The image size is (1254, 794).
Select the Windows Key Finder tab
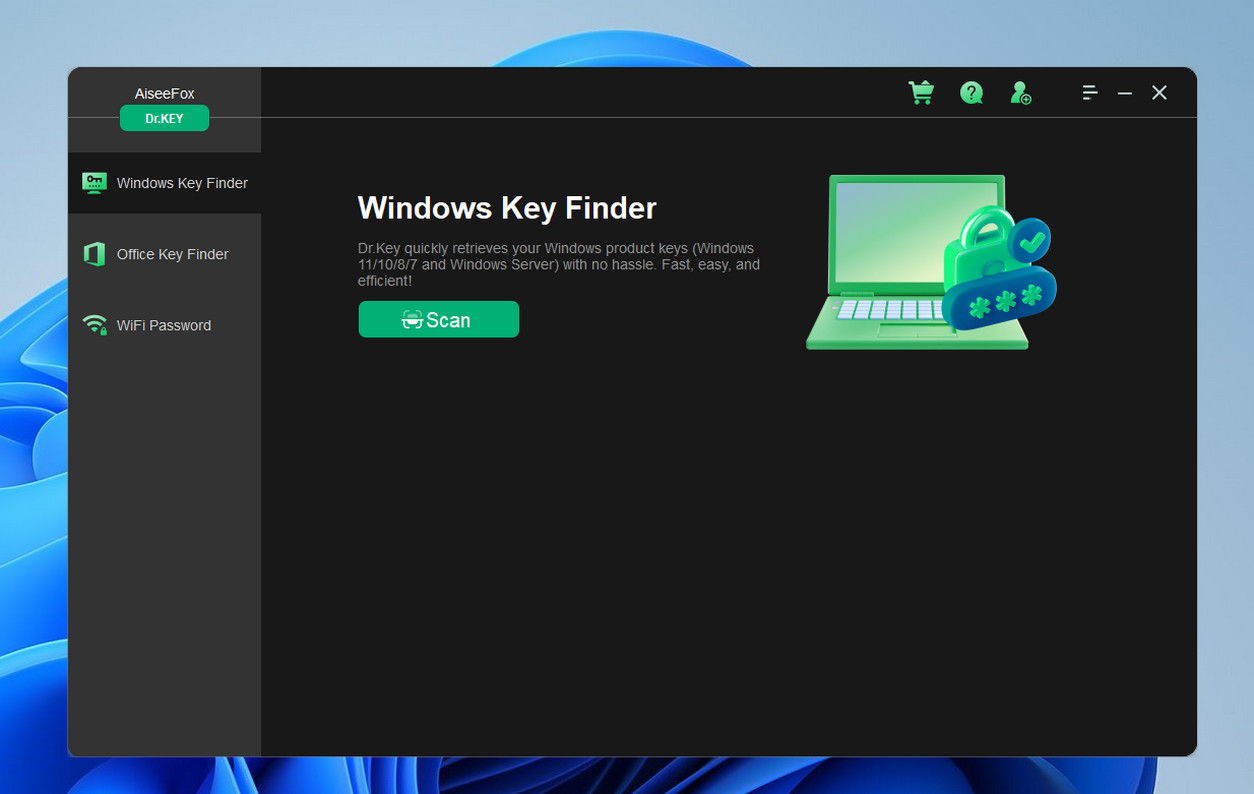point(180,183)
